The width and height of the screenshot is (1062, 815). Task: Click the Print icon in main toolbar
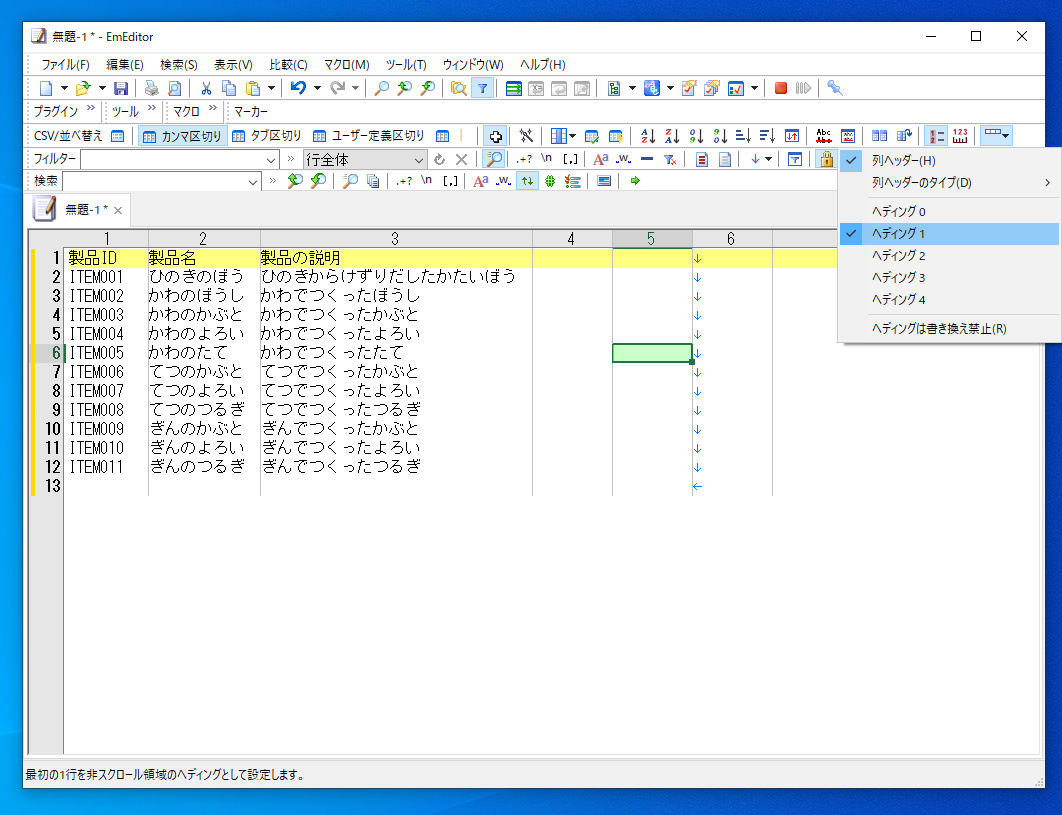pos(152,89)
